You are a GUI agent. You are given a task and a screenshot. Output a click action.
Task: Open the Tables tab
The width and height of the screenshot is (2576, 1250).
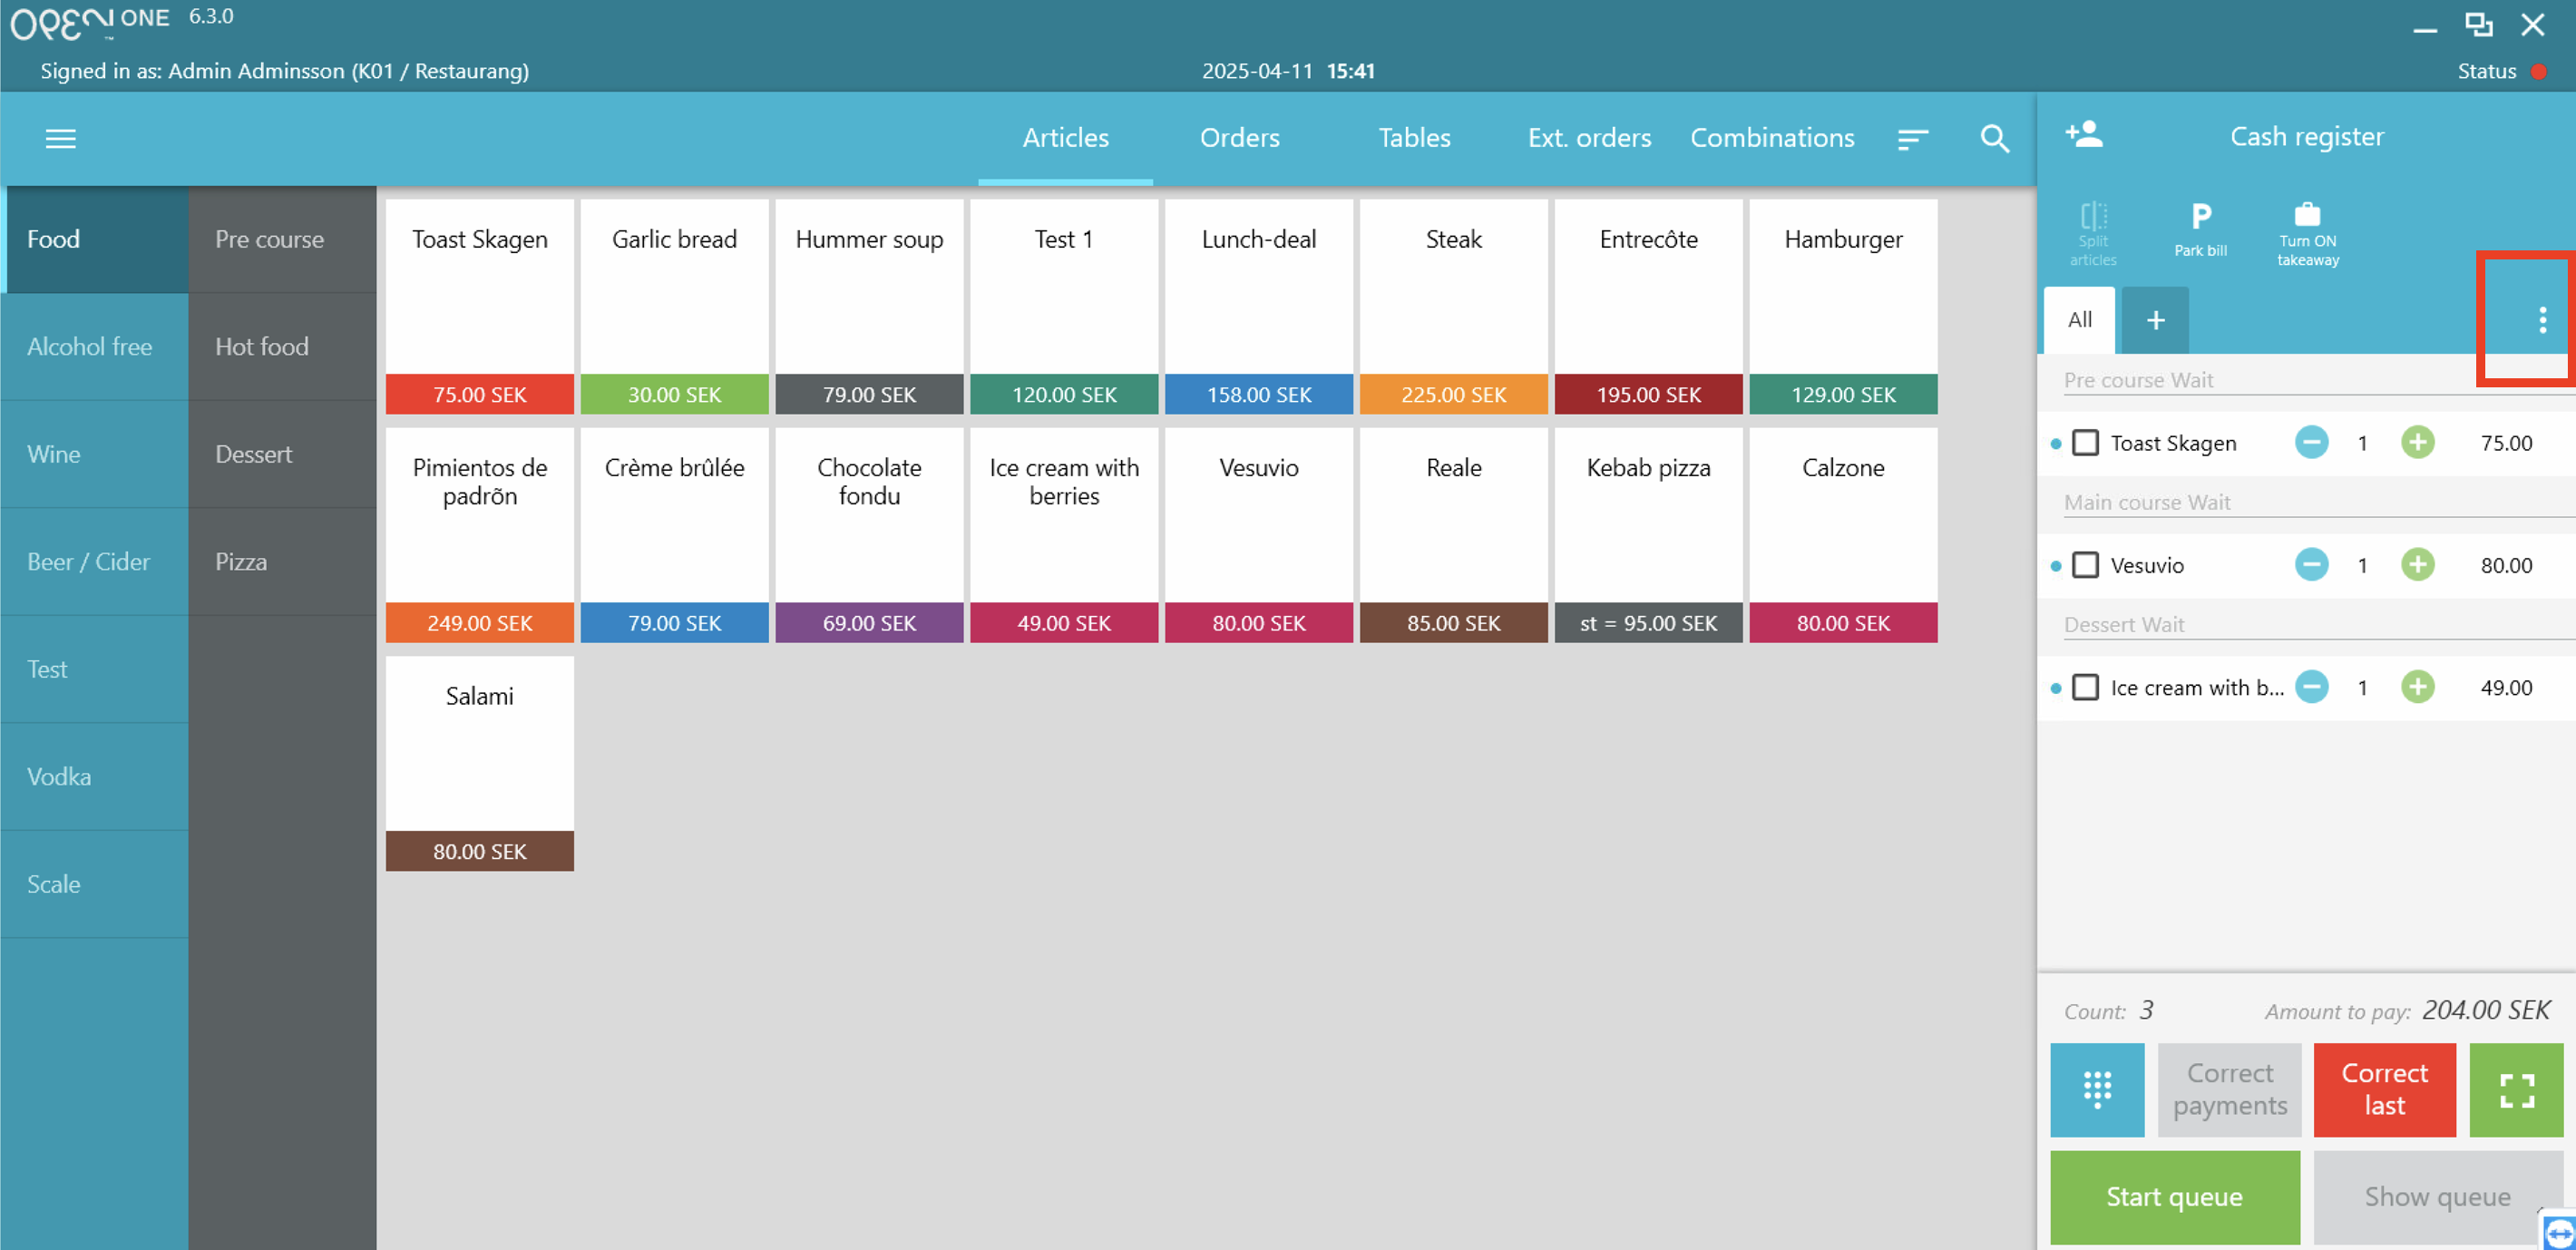(1414, 138)
